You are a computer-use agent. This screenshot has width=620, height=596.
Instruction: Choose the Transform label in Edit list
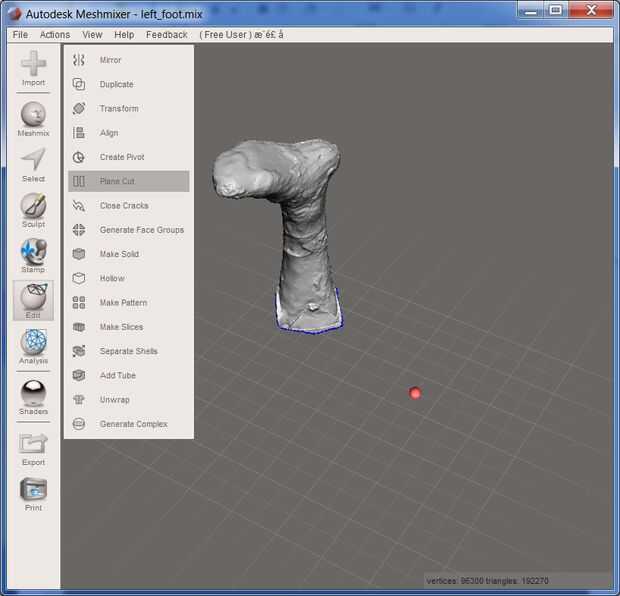119,108
